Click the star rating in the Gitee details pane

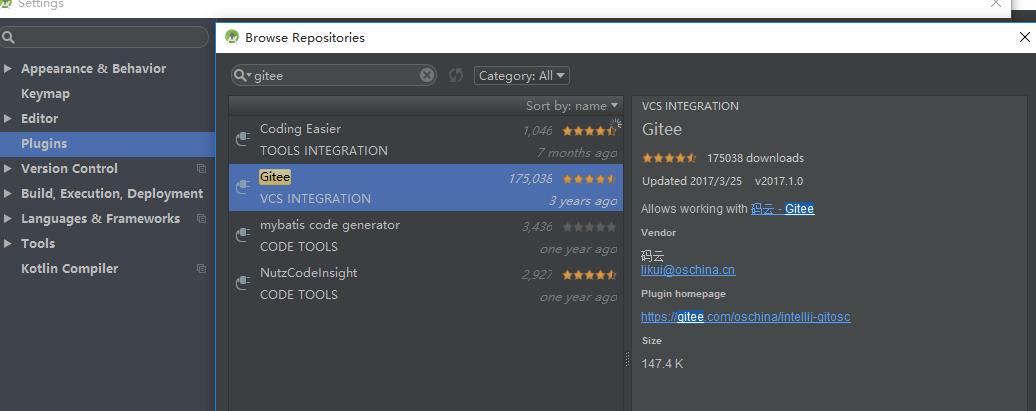(669, 158)
